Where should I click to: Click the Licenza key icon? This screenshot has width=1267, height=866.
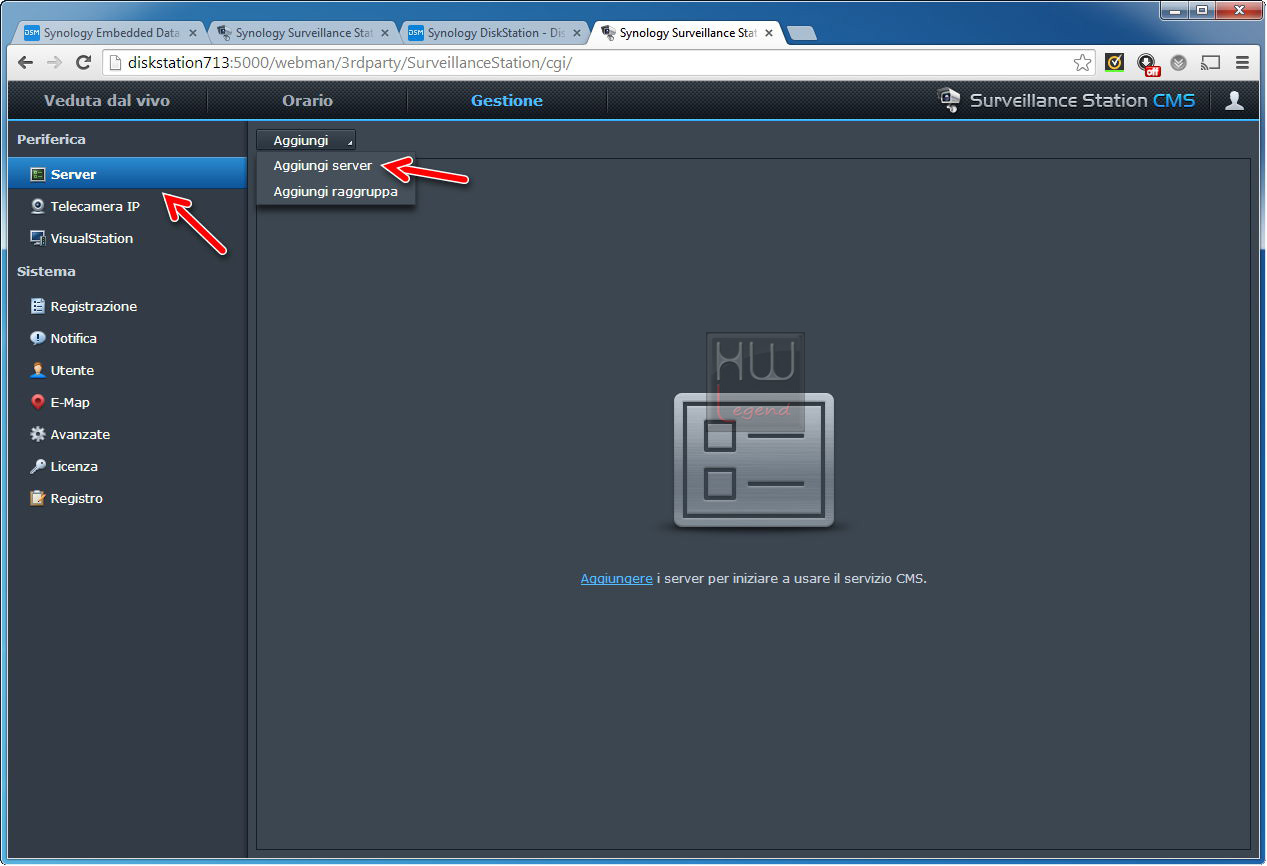pos(38,467)
